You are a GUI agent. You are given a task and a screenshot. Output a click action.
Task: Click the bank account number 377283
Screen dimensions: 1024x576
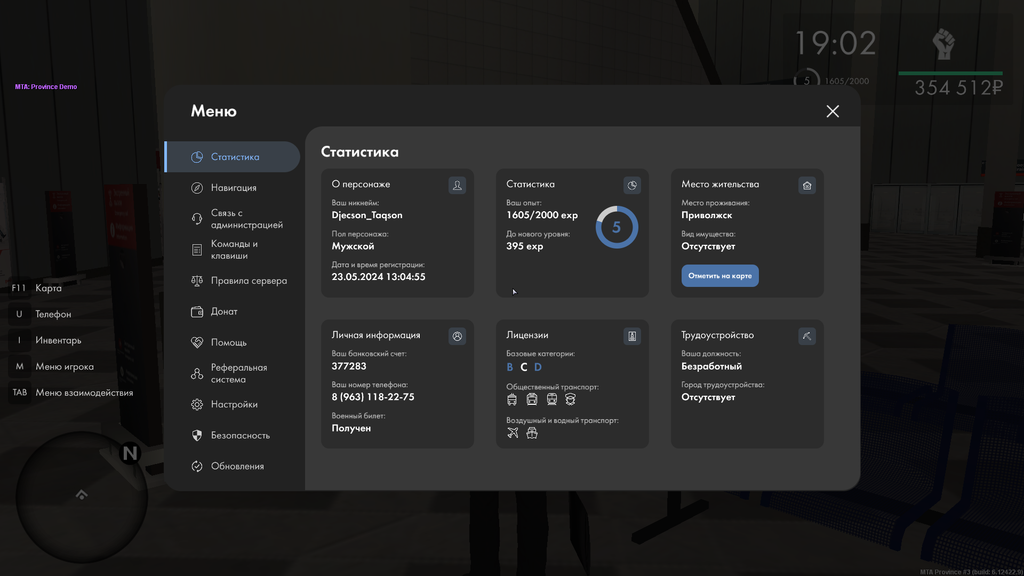point(349,366)
